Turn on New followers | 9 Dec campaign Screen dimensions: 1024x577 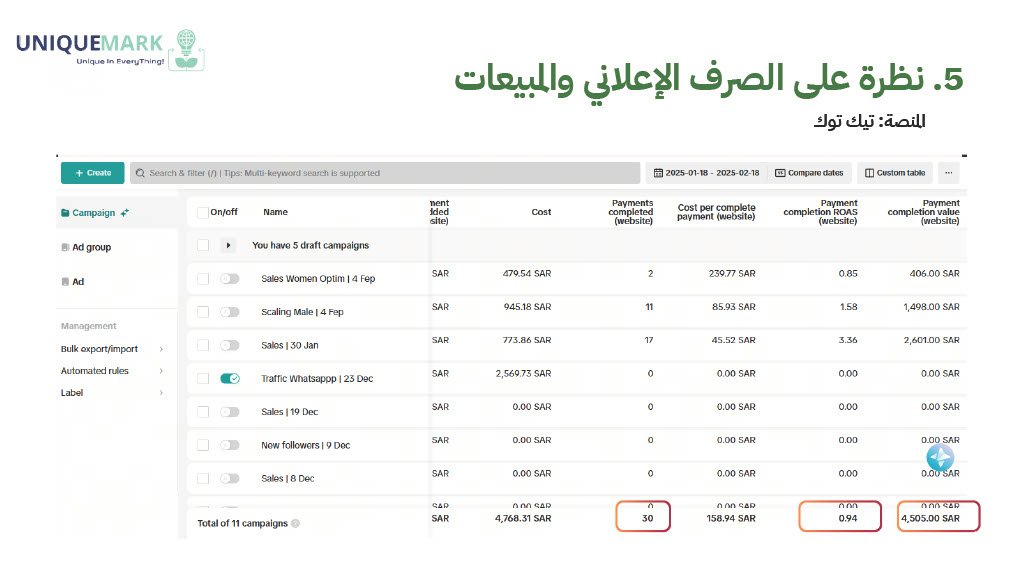coord(230,445)
